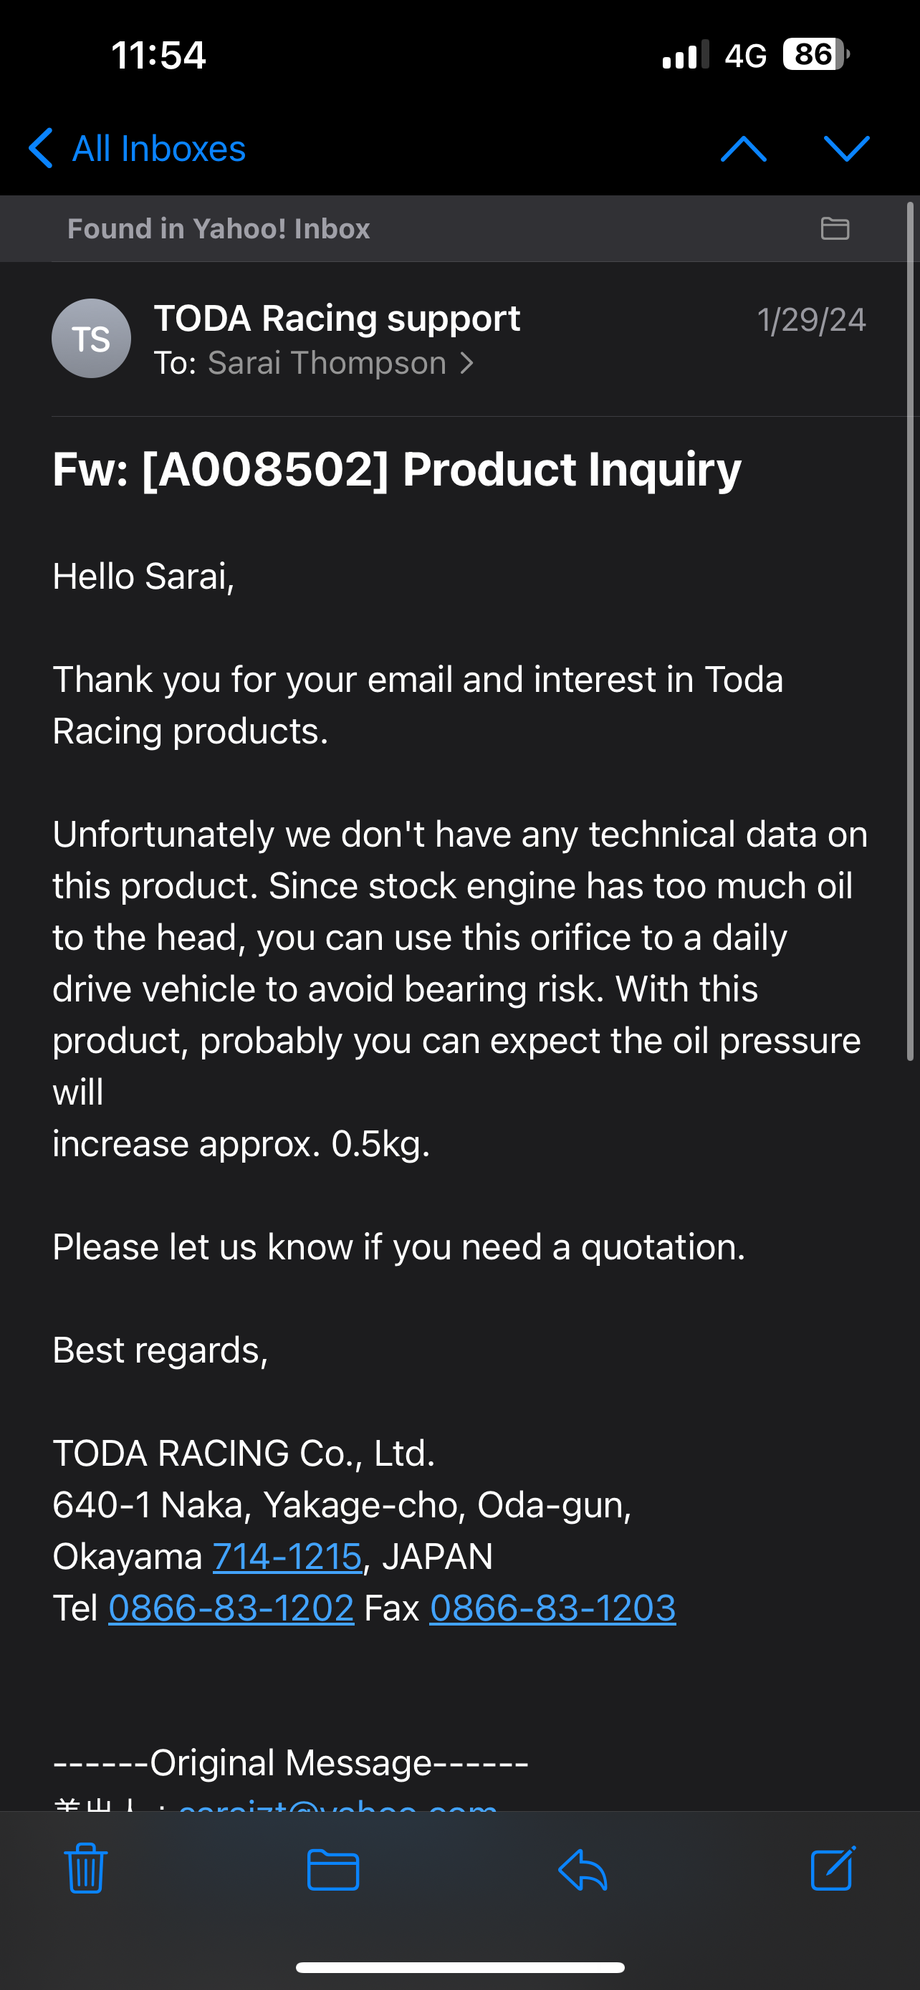Open the 714-1215 postal code link
Viewport: 920px width, 1990px height.
pos(287,1556)
